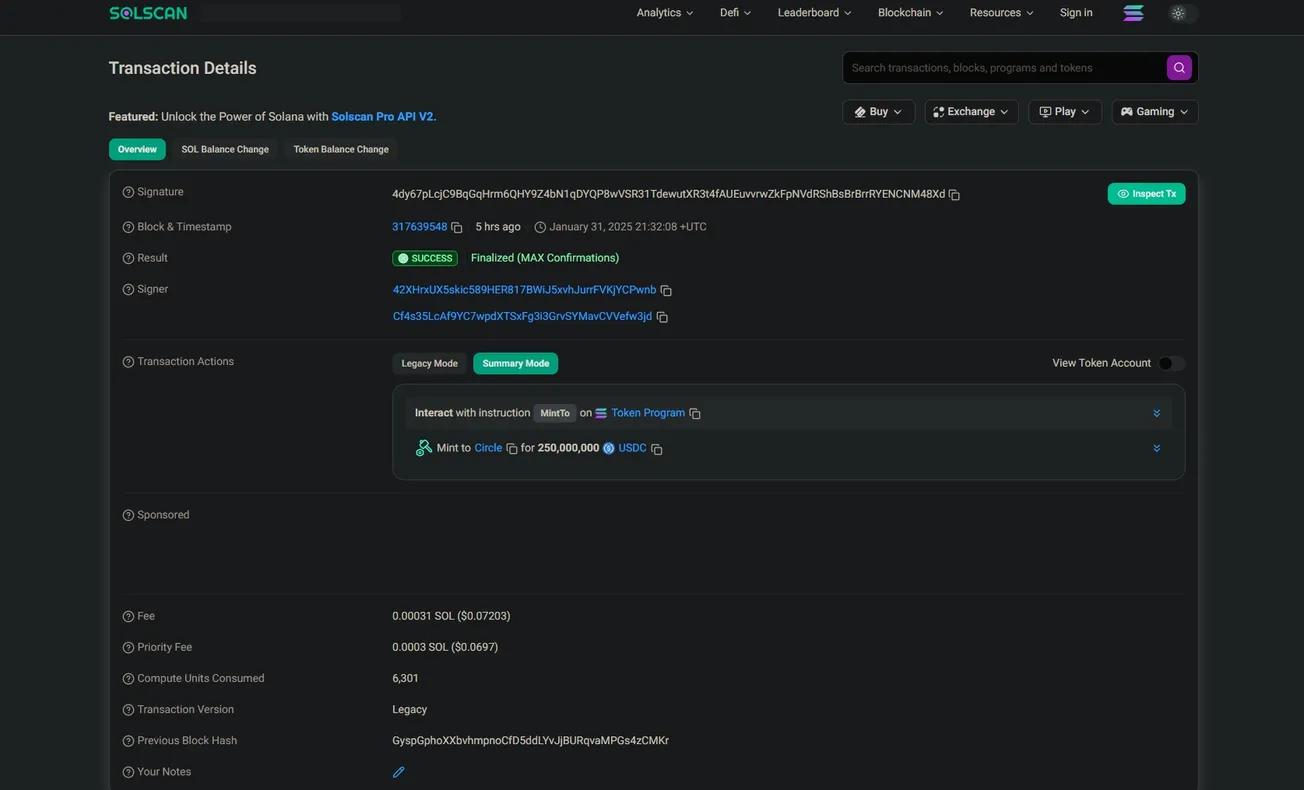This screenshot has width=1304, height=790.
Task: Open the USDC token link
Action: [633, 448]
